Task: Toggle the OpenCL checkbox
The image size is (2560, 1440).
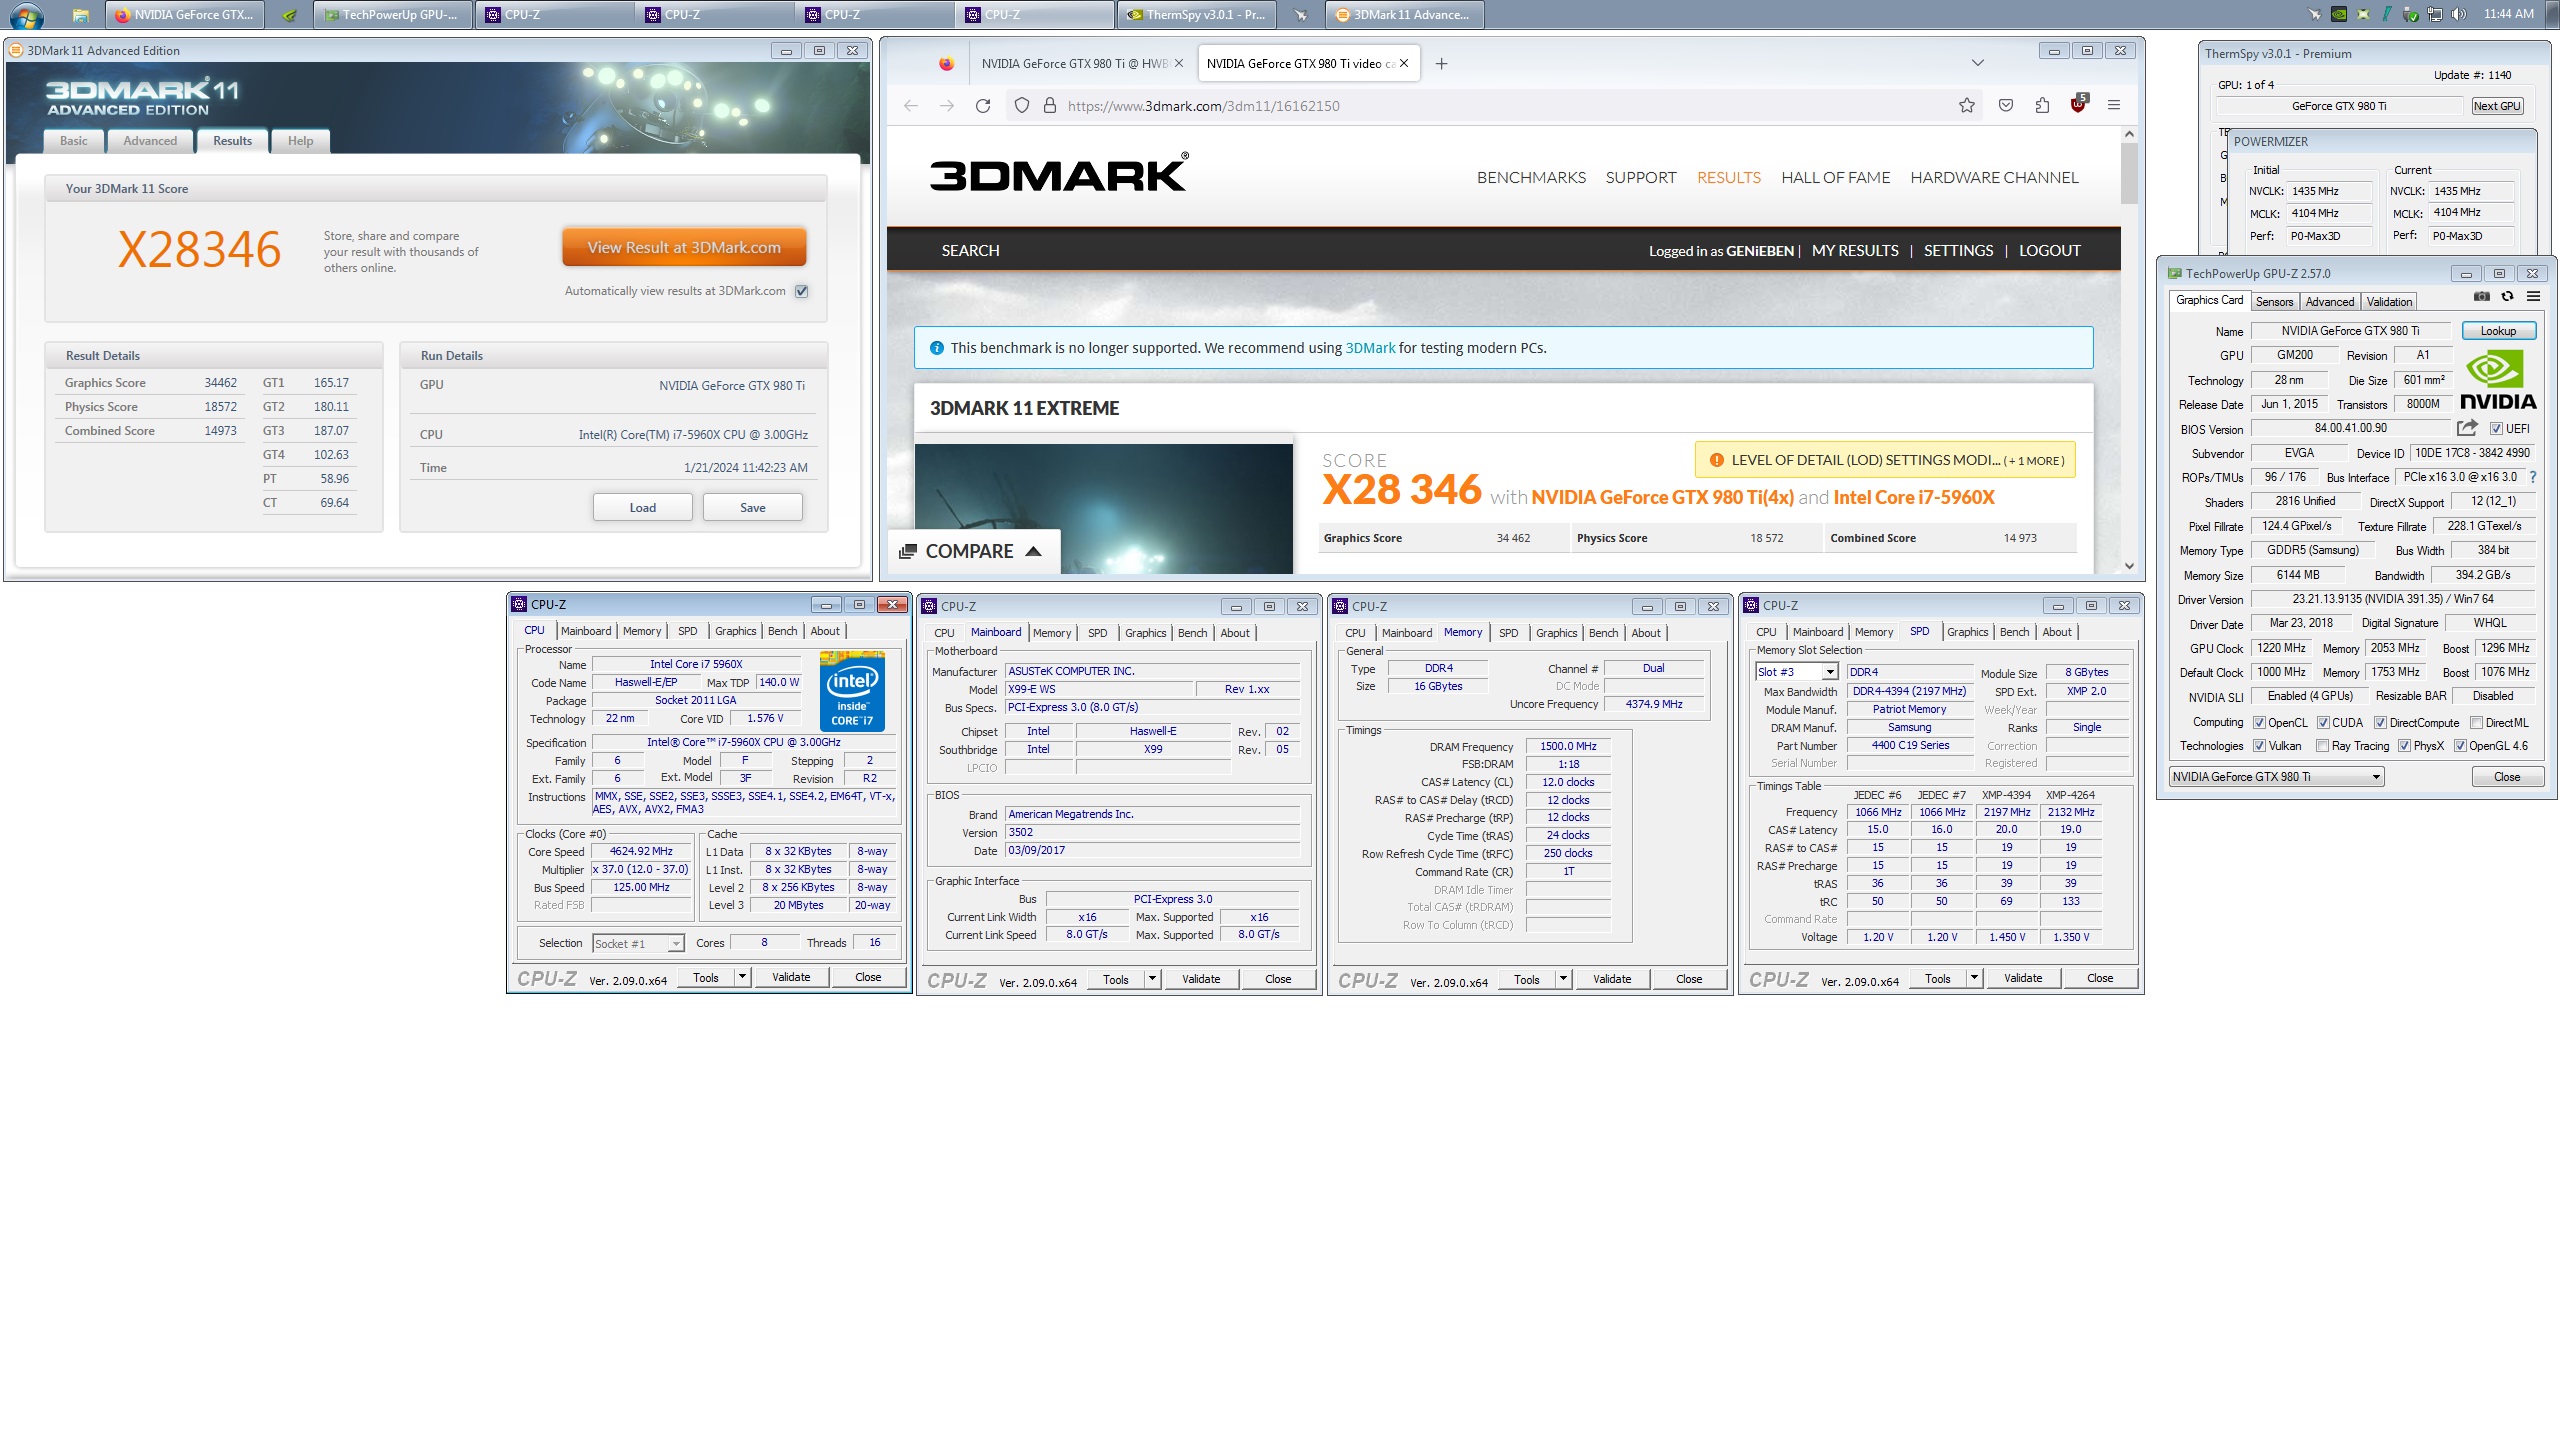Action: (x=2259, y=723)
